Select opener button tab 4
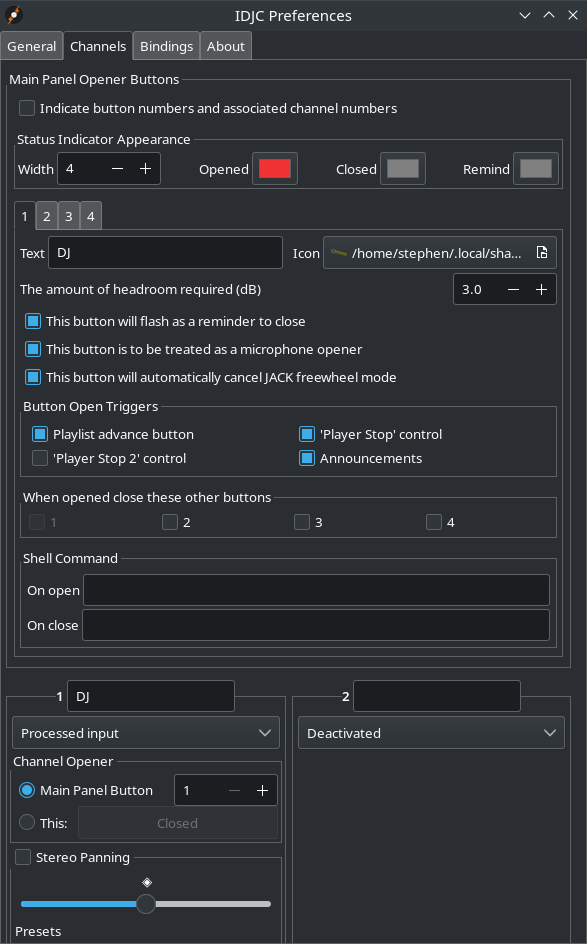This screenshot has height=944, width=587. [90, 216]
